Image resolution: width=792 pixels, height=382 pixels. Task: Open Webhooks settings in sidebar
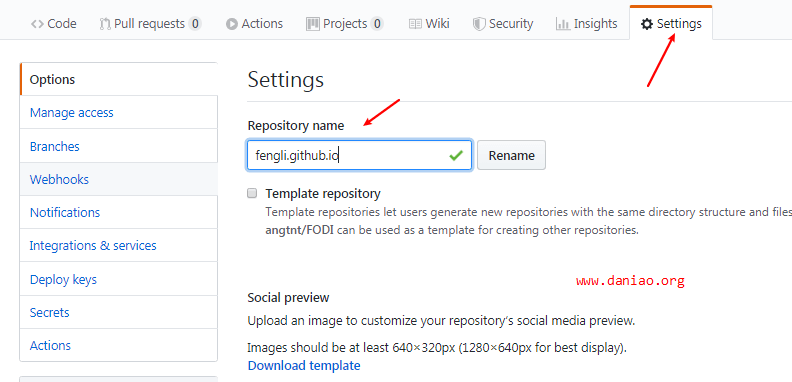pos(119,179)
